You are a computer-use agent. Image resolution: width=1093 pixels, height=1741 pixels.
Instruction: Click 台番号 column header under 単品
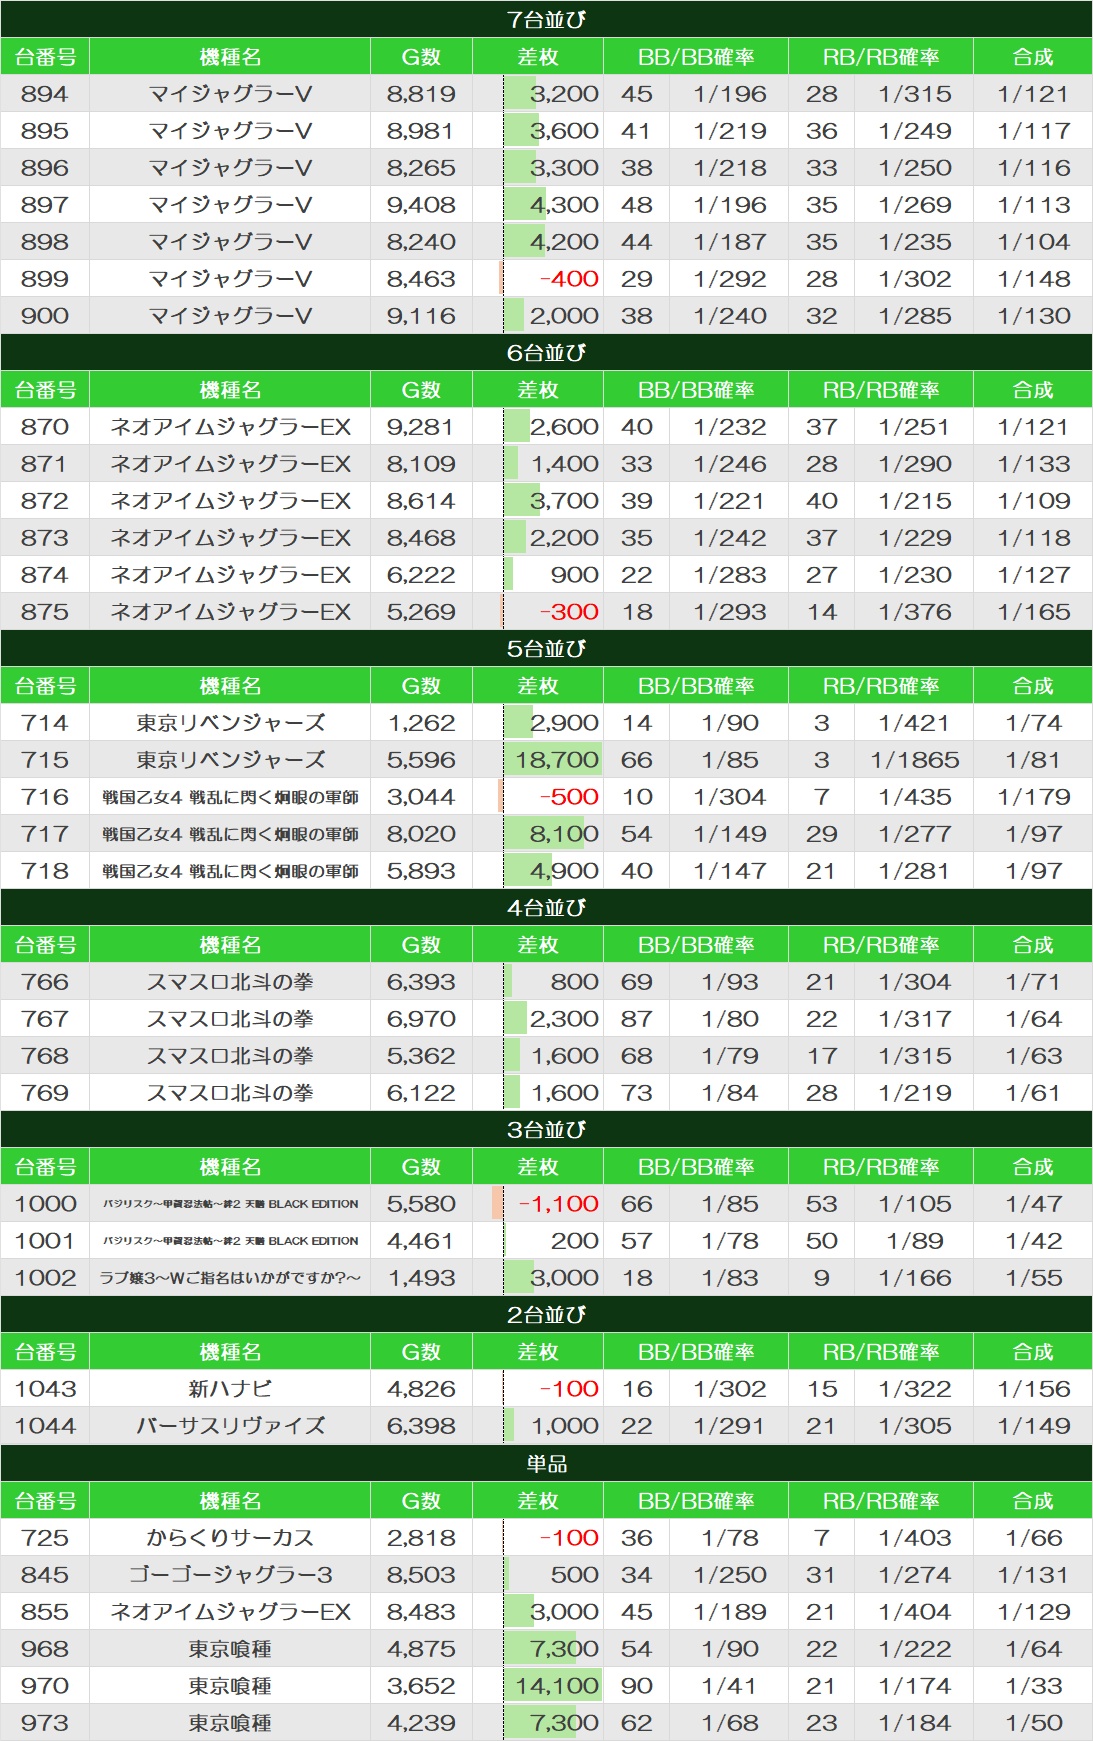[45, 1501]
